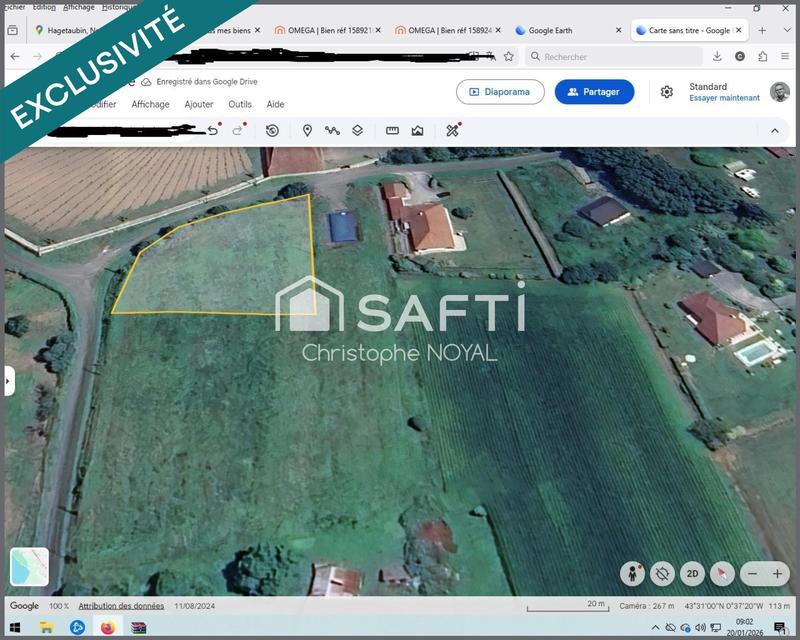
Task: Click the compass icon to reset orientation
Action: 721,573
